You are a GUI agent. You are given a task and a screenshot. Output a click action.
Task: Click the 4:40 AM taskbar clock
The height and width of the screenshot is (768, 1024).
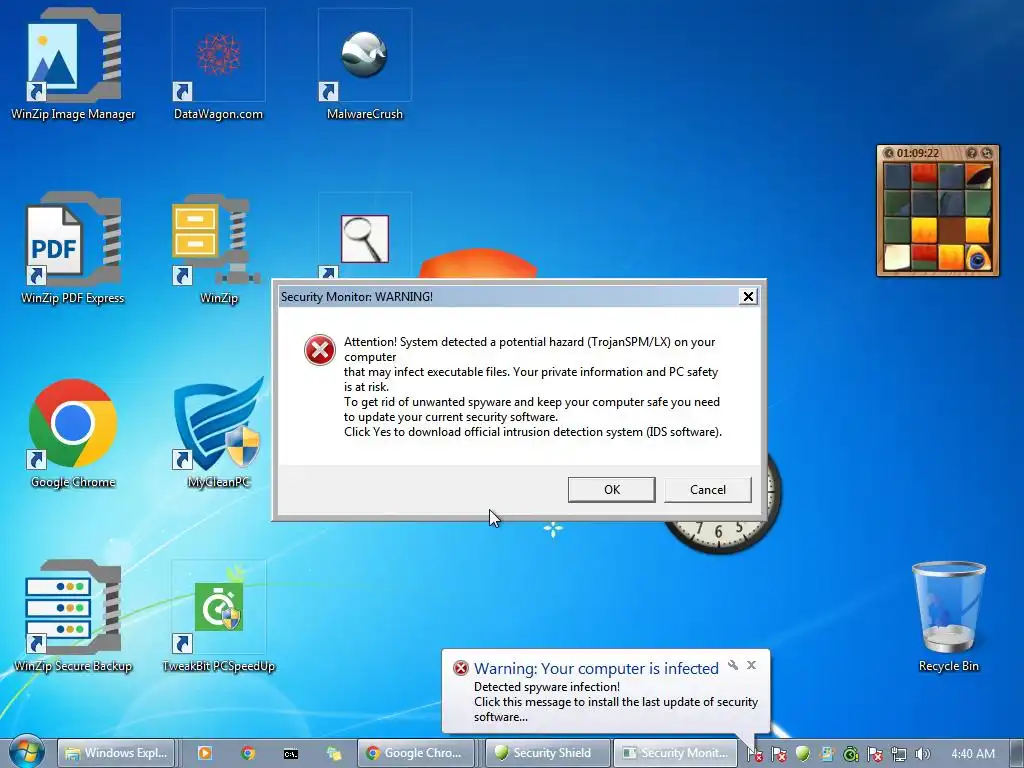[x=973, y=753]
